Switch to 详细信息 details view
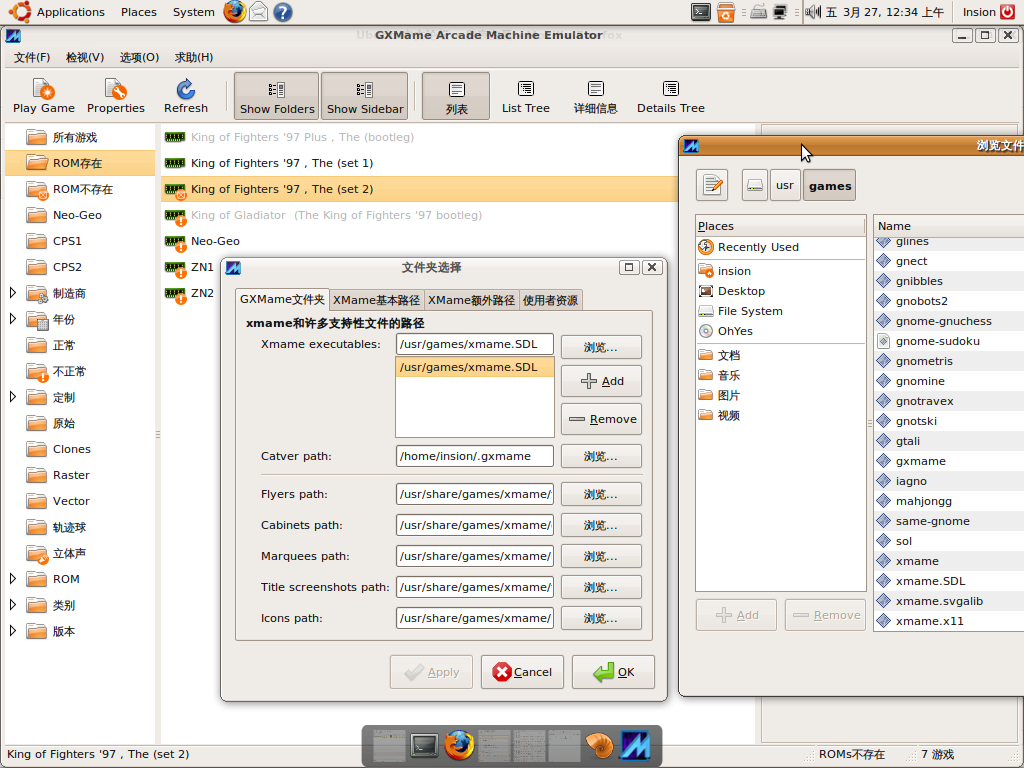The image size is (1024, 768). point(595,96)
